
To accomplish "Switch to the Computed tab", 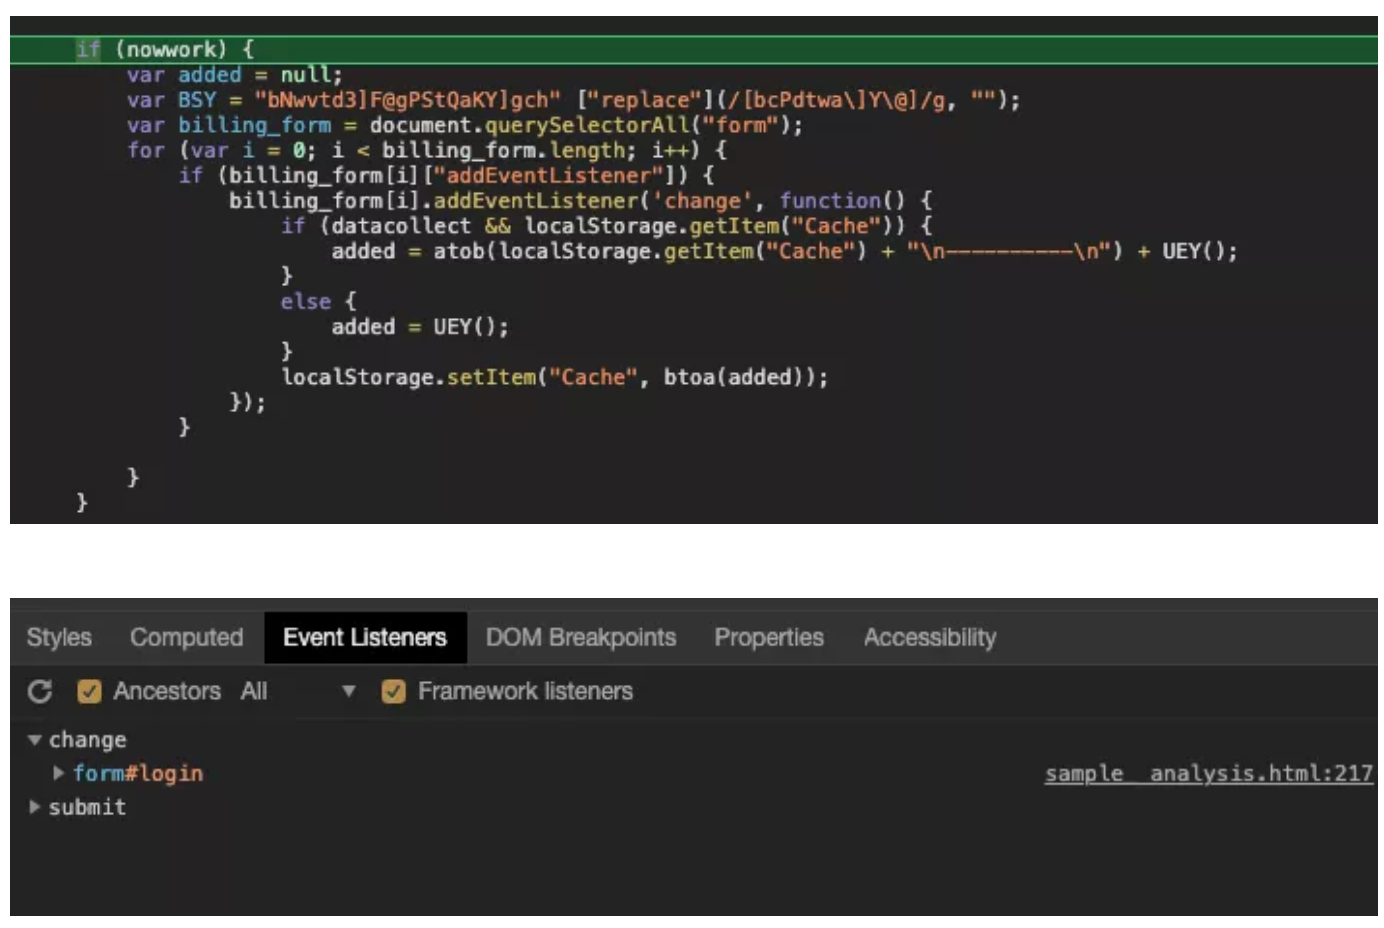I will [x=187, y=637].
